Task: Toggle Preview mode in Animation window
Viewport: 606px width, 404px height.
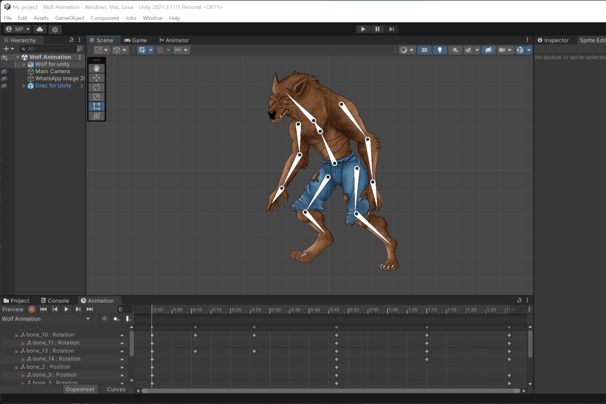Action: [13, 309]
